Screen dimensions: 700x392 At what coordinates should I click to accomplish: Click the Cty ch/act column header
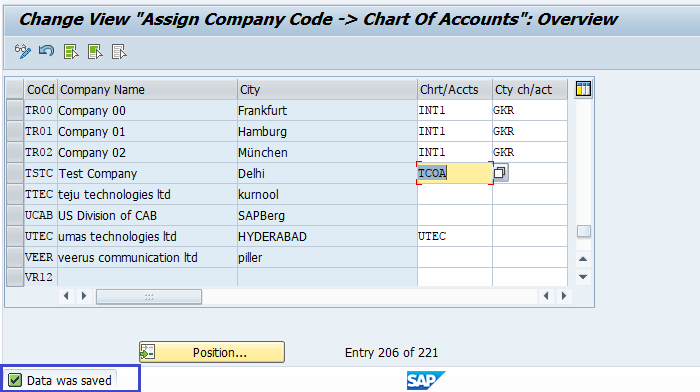pyautogui.click(x=530, y=89)
